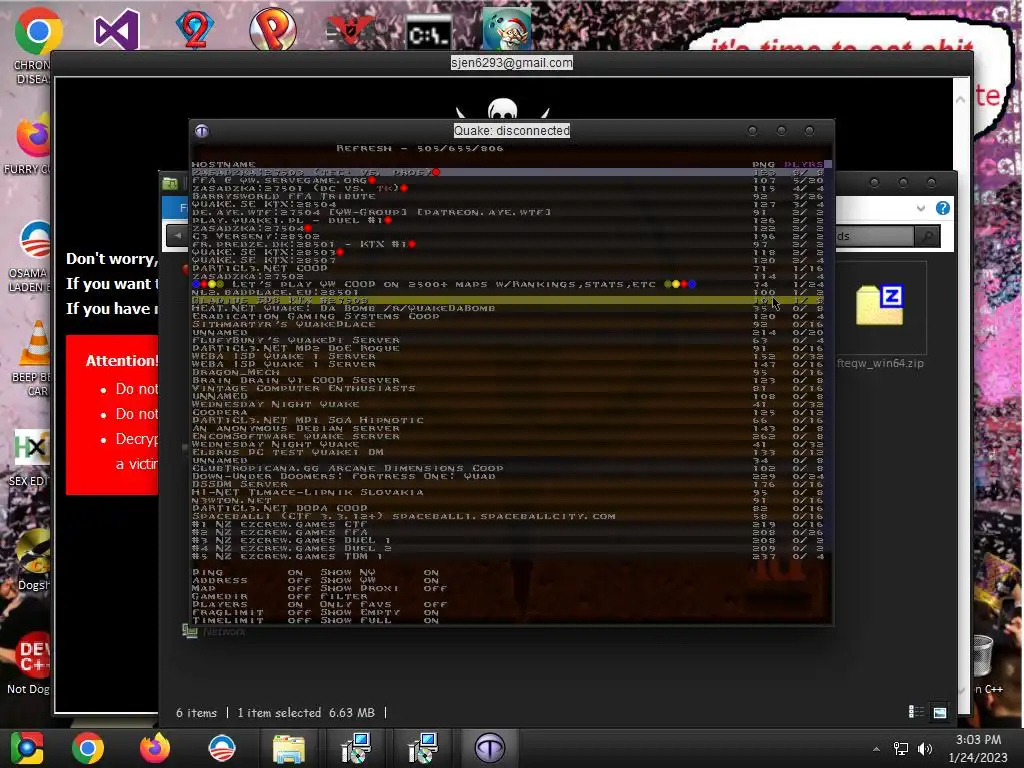Open the HxD icon labeled SEX ED
Image resolution: width=1024 pixels, height=768 pixels.
click(31, 447)
